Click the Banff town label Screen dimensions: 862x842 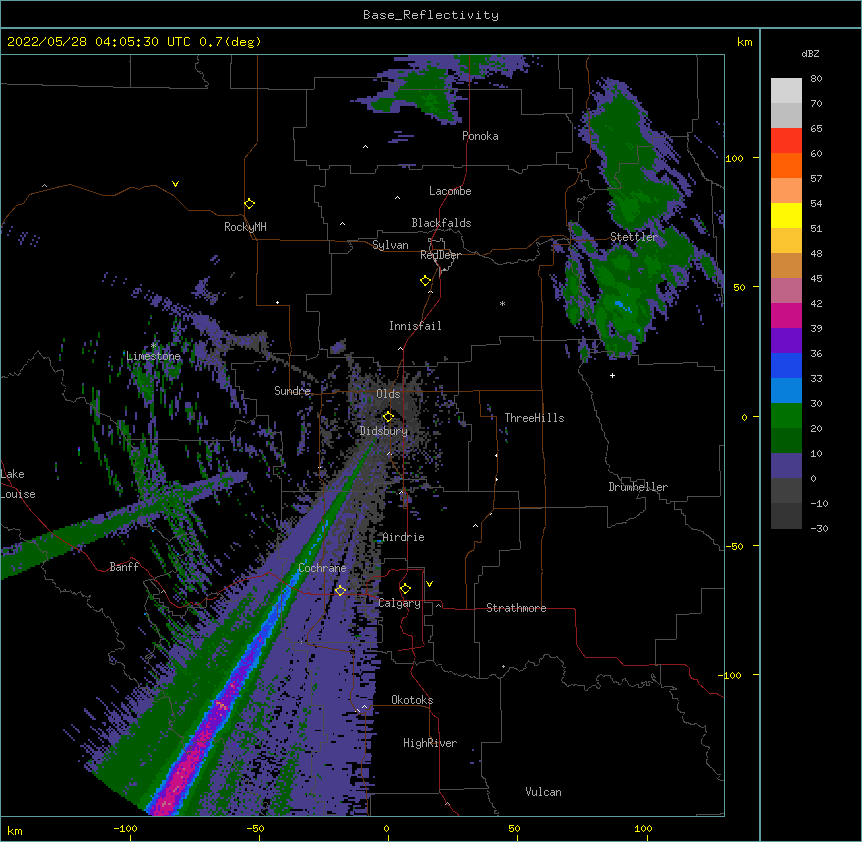124,567
